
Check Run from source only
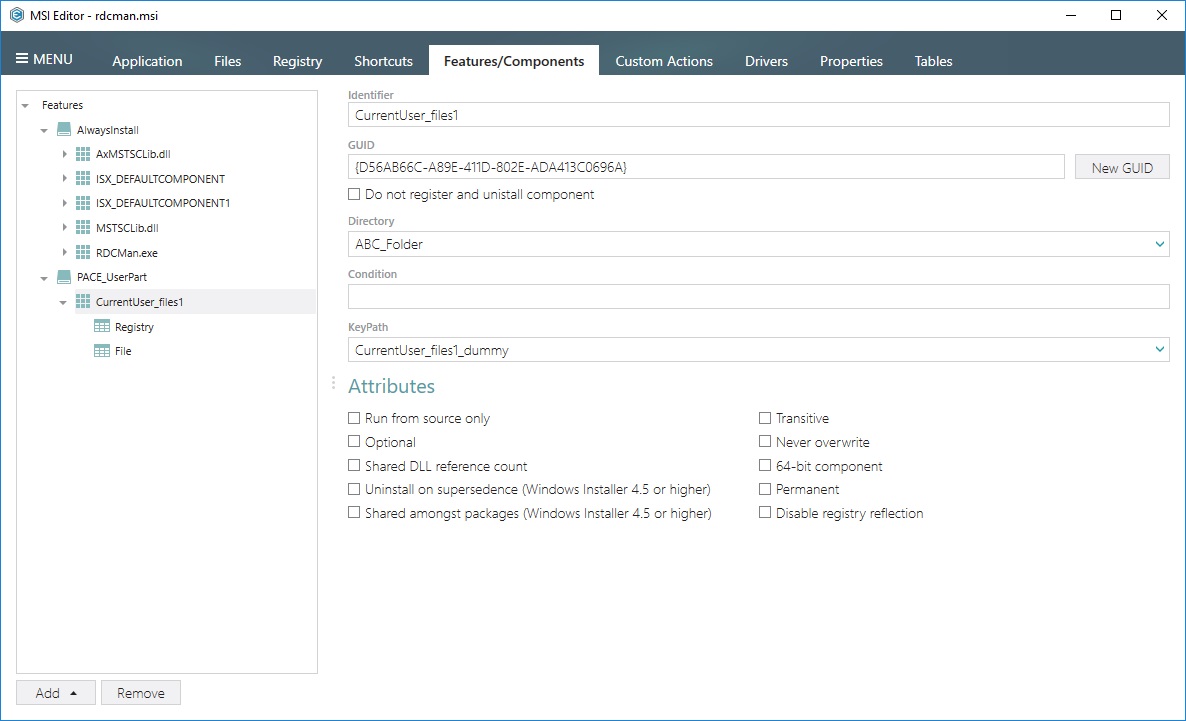(354, 418)
